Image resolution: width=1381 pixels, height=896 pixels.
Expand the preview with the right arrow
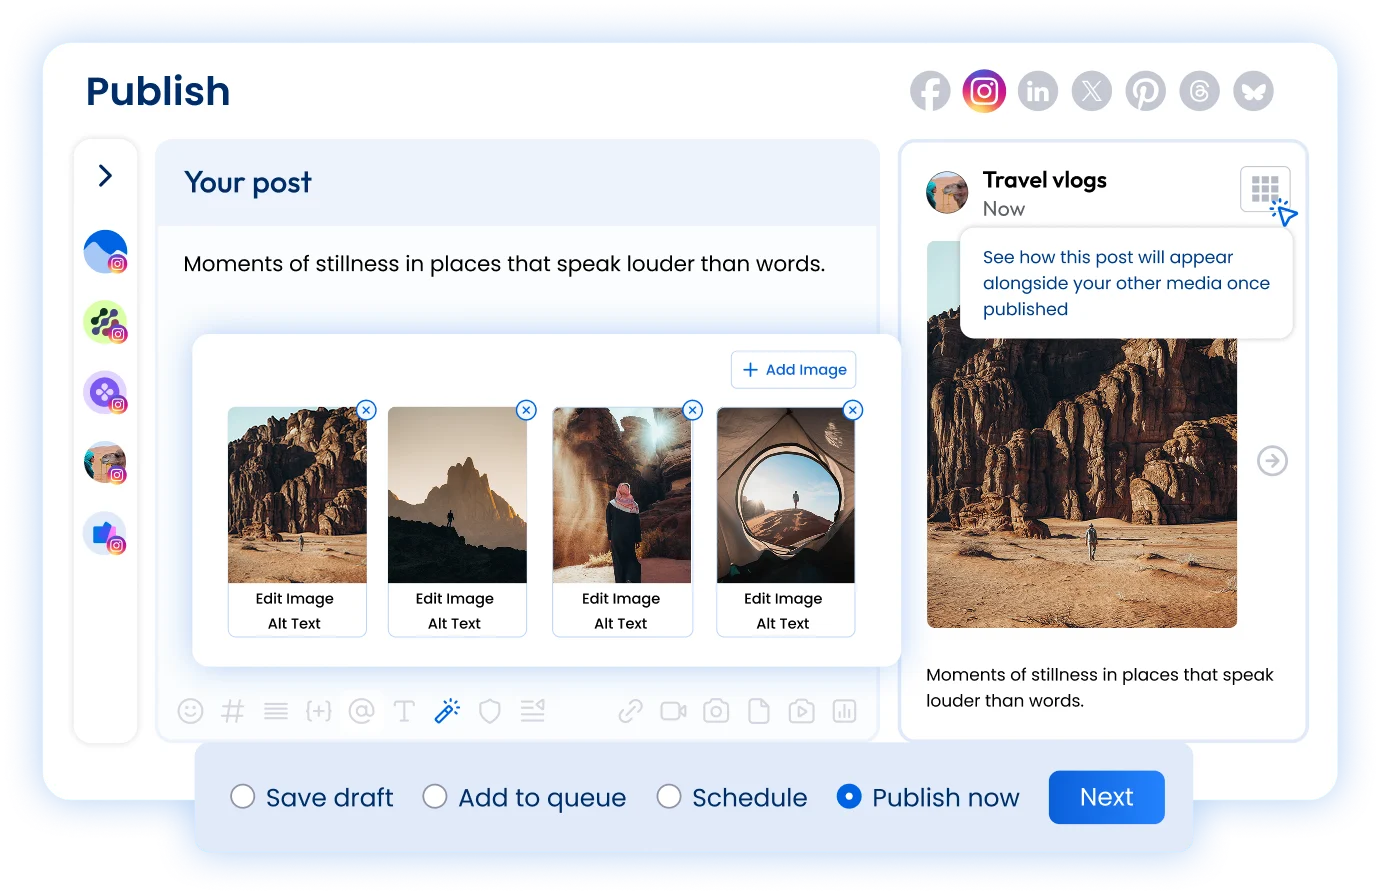1271,461
